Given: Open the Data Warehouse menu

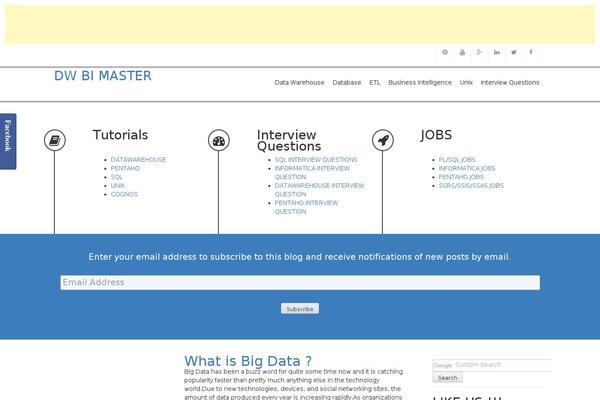Looking at the screenshot, I should [x=299, y=82].
